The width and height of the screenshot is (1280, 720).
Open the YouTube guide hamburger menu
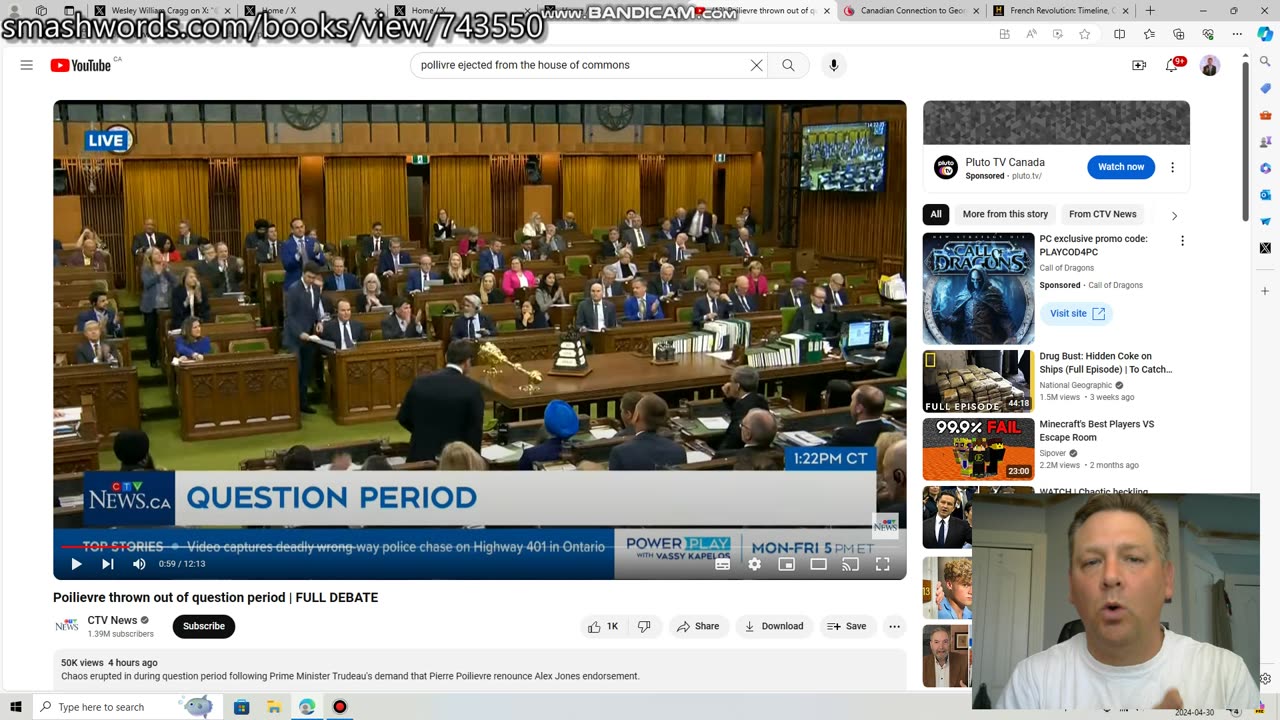point(27,65)
